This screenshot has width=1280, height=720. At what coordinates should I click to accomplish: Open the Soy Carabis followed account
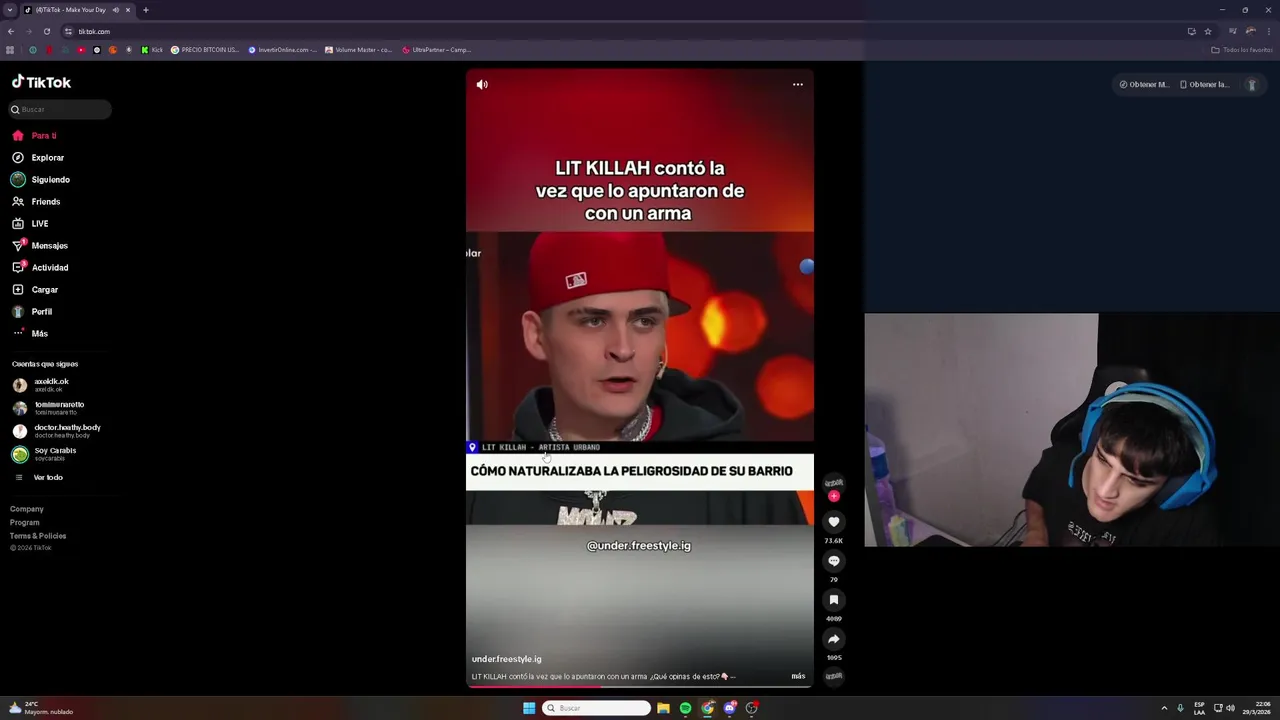pos(44,453)
